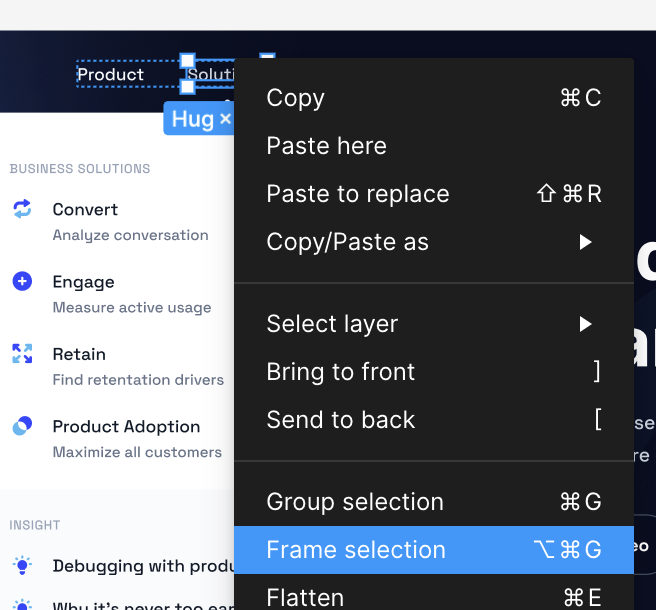Click the Product nav text layer
This screenshot has width=656, height=610.
110,74
